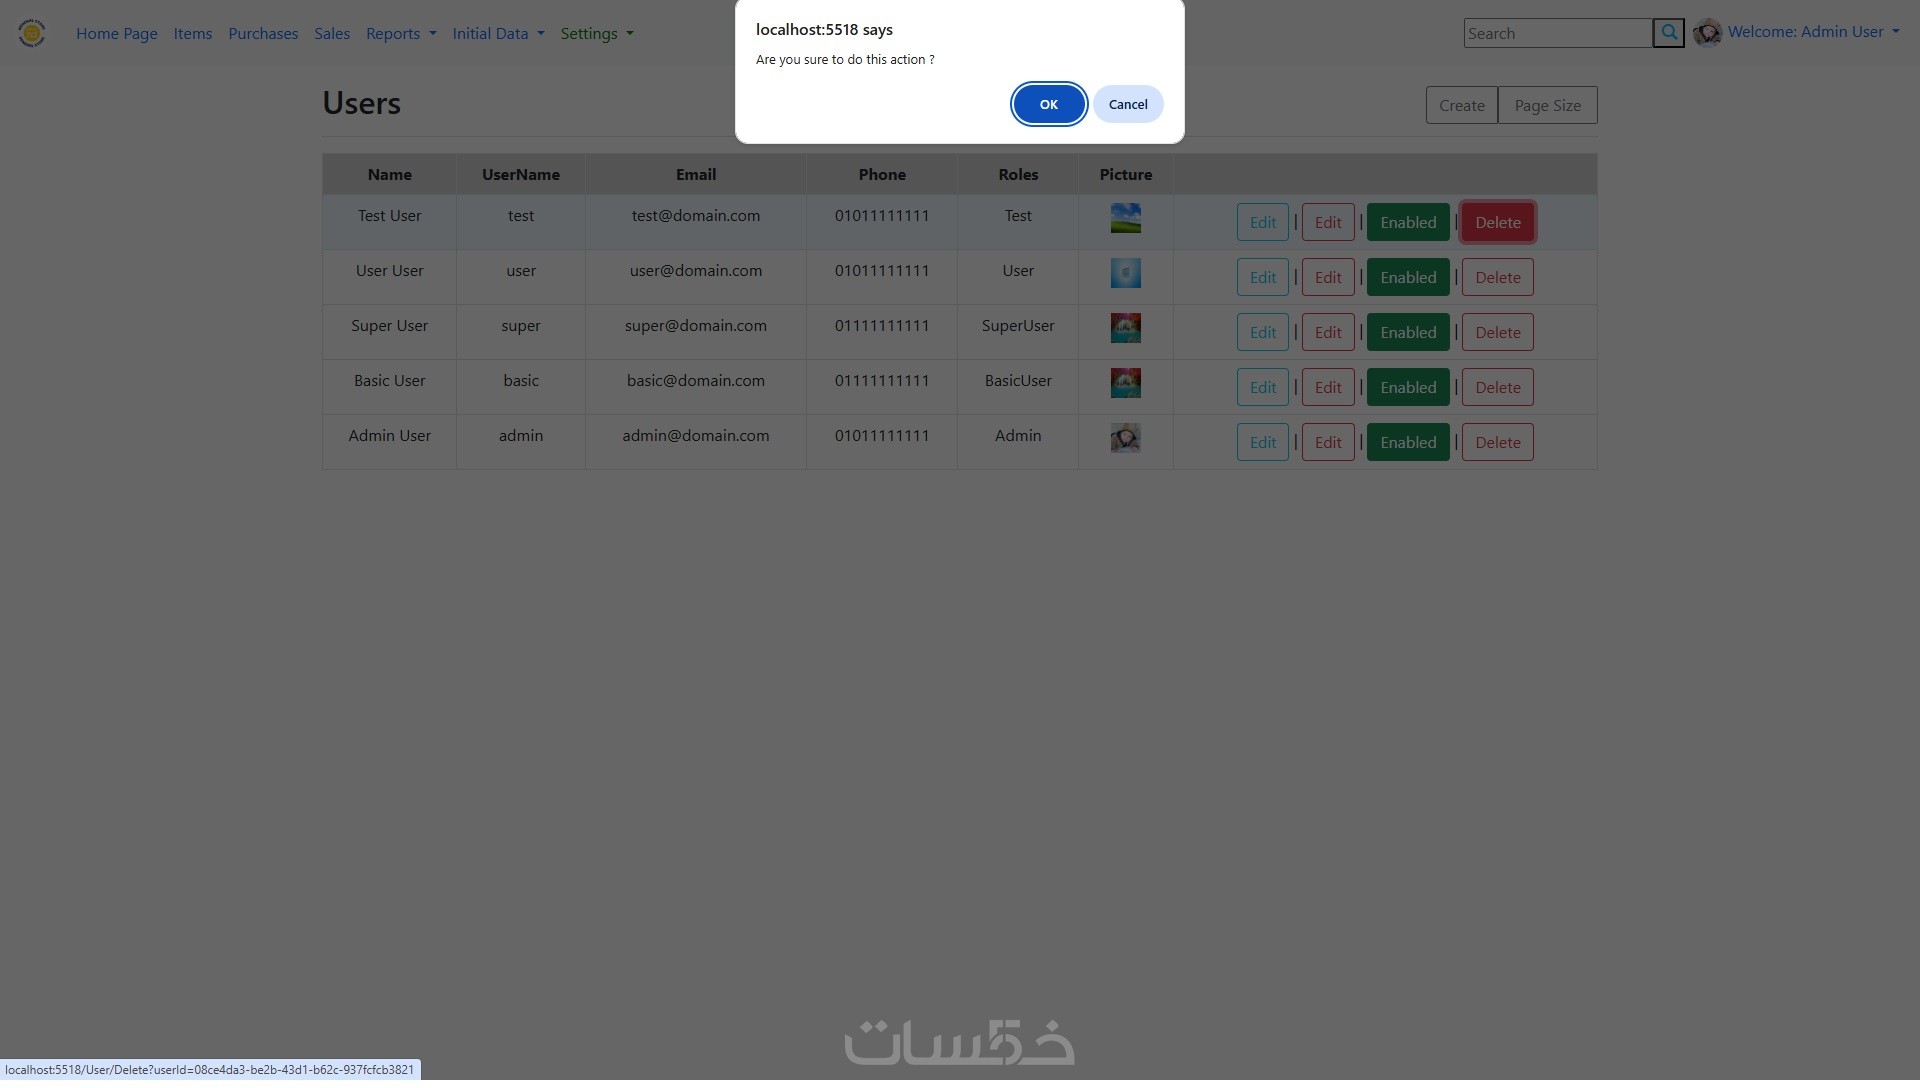Expand the Initial Data dropdown
1920x1088 pixels.
tap(497, 33)
